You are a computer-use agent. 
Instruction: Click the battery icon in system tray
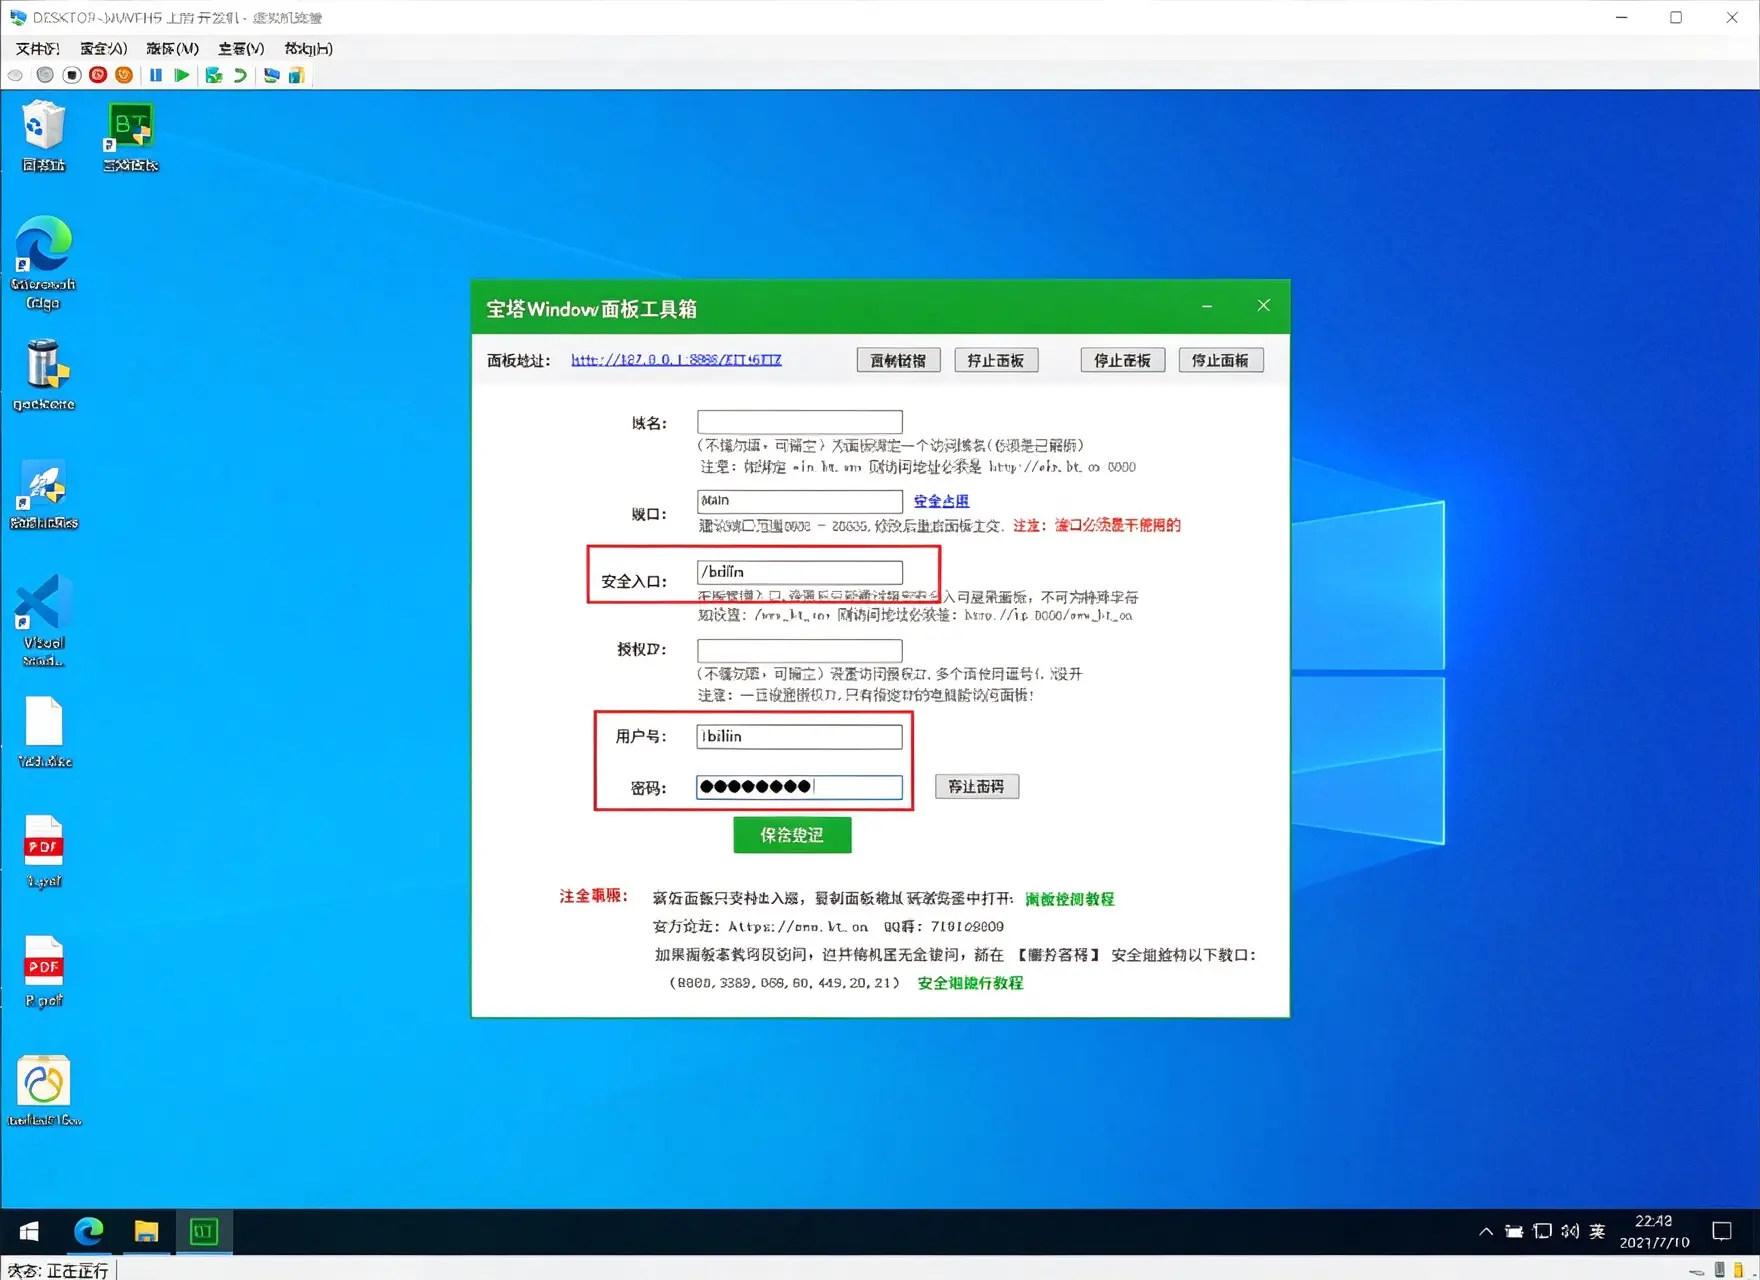[x=1514, y=1232]
